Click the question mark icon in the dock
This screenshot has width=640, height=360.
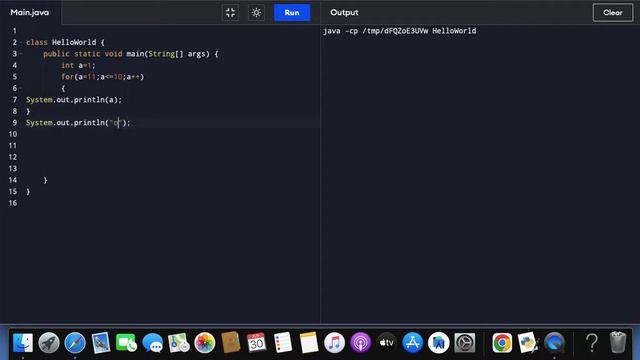tap(591, 342)
